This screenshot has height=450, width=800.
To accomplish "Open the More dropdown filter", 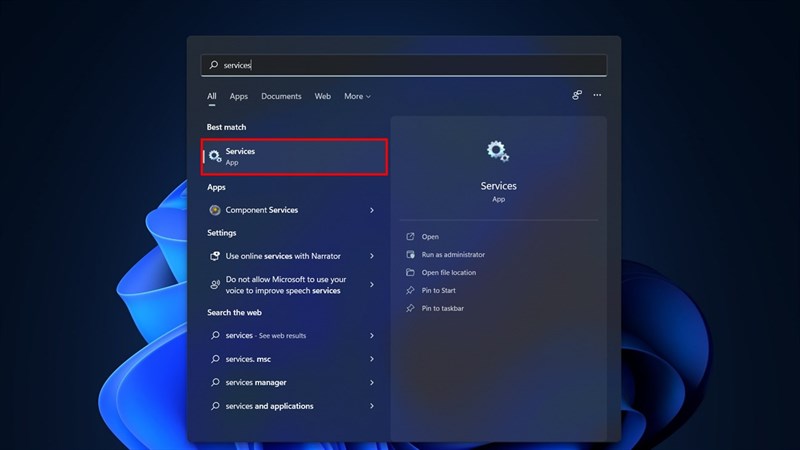I will [x=357, y=96].
